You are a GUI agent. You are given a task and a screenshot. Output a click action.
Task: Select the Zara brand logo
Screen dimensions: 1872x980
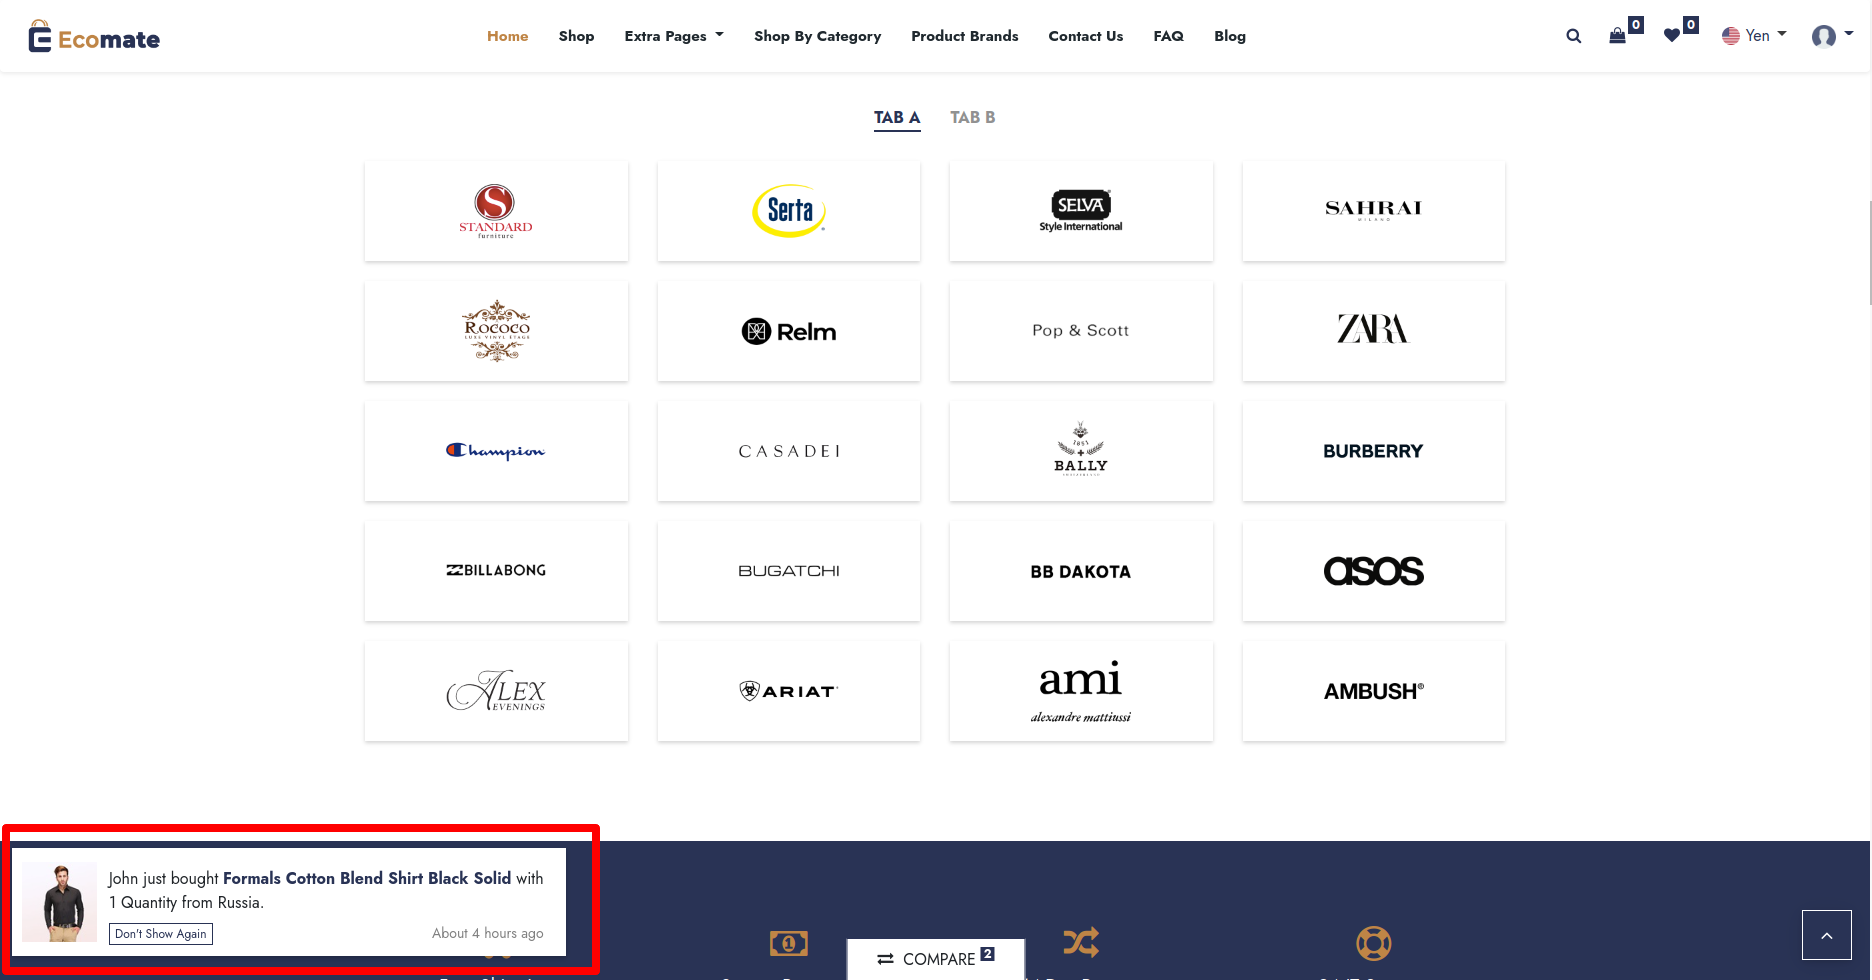(x=1374, y=331)
